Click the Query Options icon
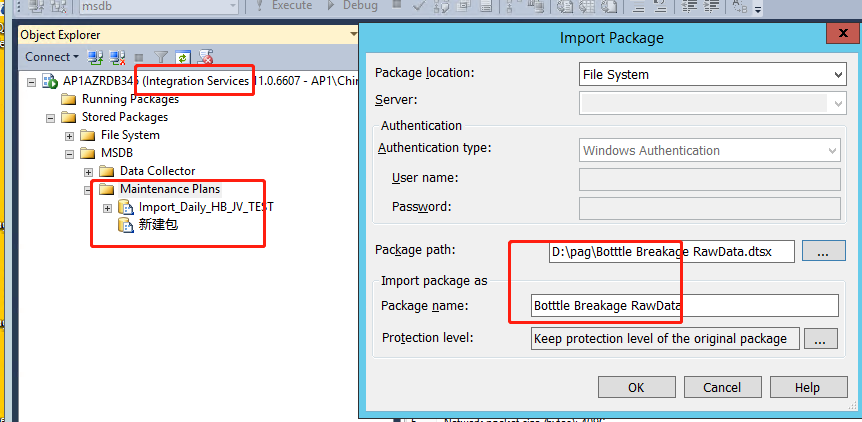The width and height of the screenshot is (862, 422). 463,5
